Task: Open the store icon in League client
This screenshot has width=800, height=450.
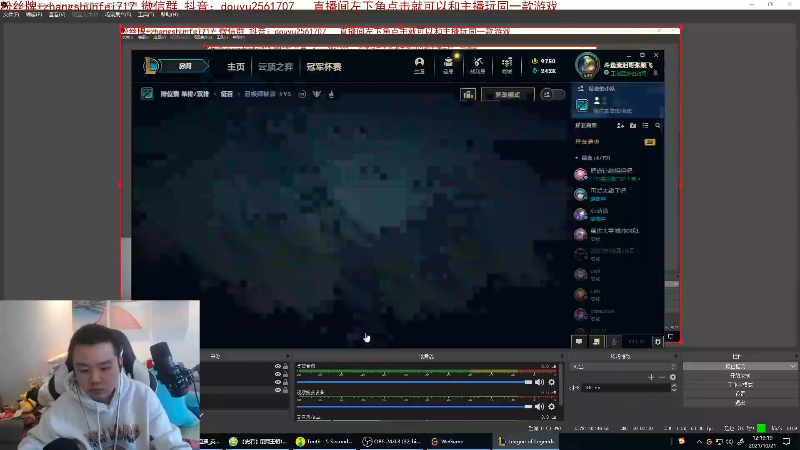Action: [x=507, y=65]
